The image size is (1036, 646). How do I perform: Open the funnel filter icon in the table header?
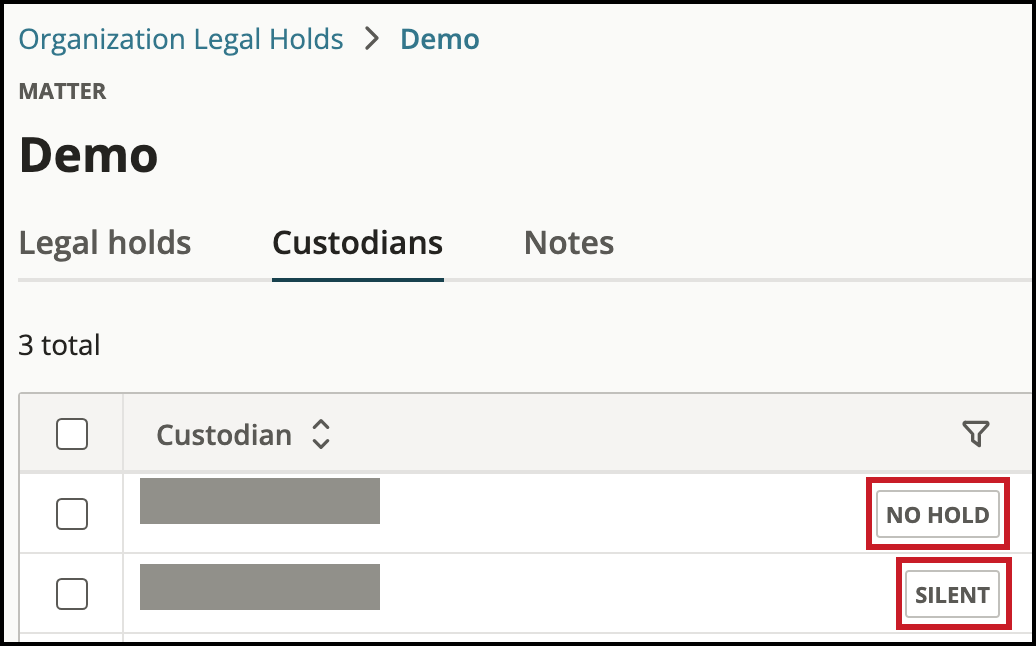(976, 434)
